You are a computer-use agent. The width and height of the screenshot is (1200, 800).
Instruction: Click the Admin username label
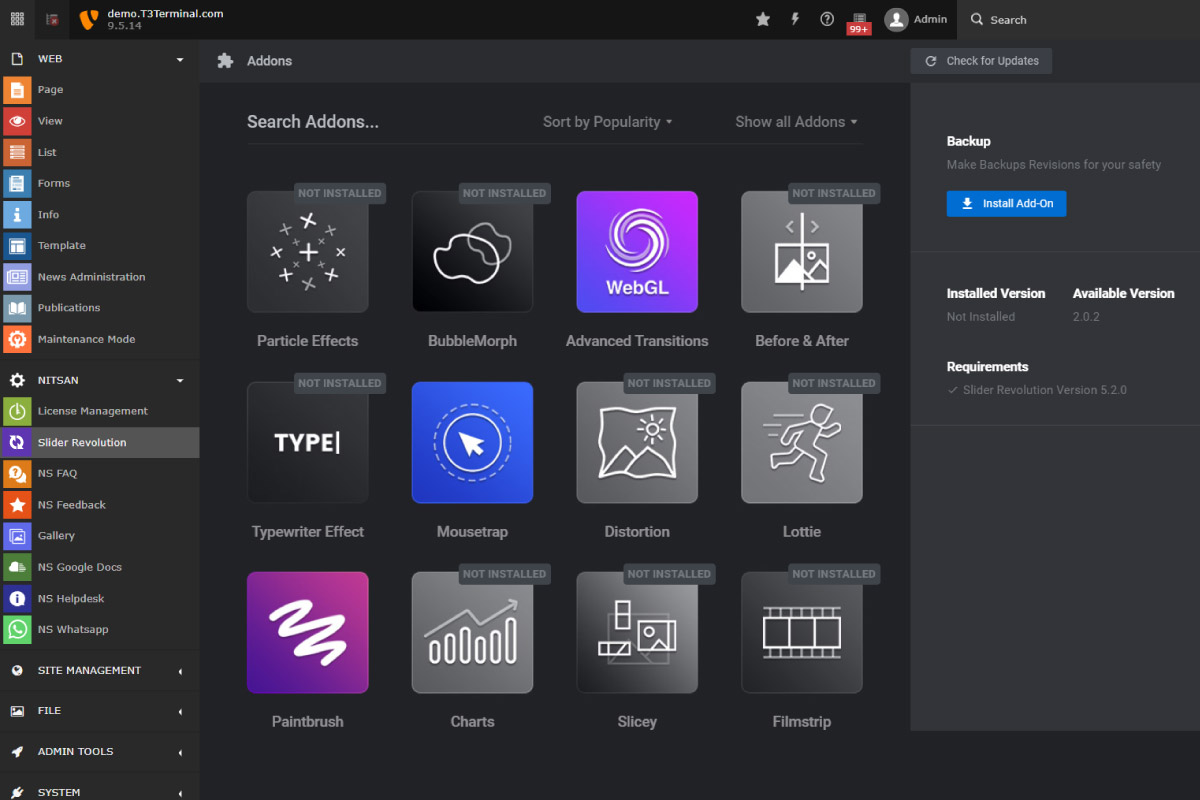(x=930, y=19)
